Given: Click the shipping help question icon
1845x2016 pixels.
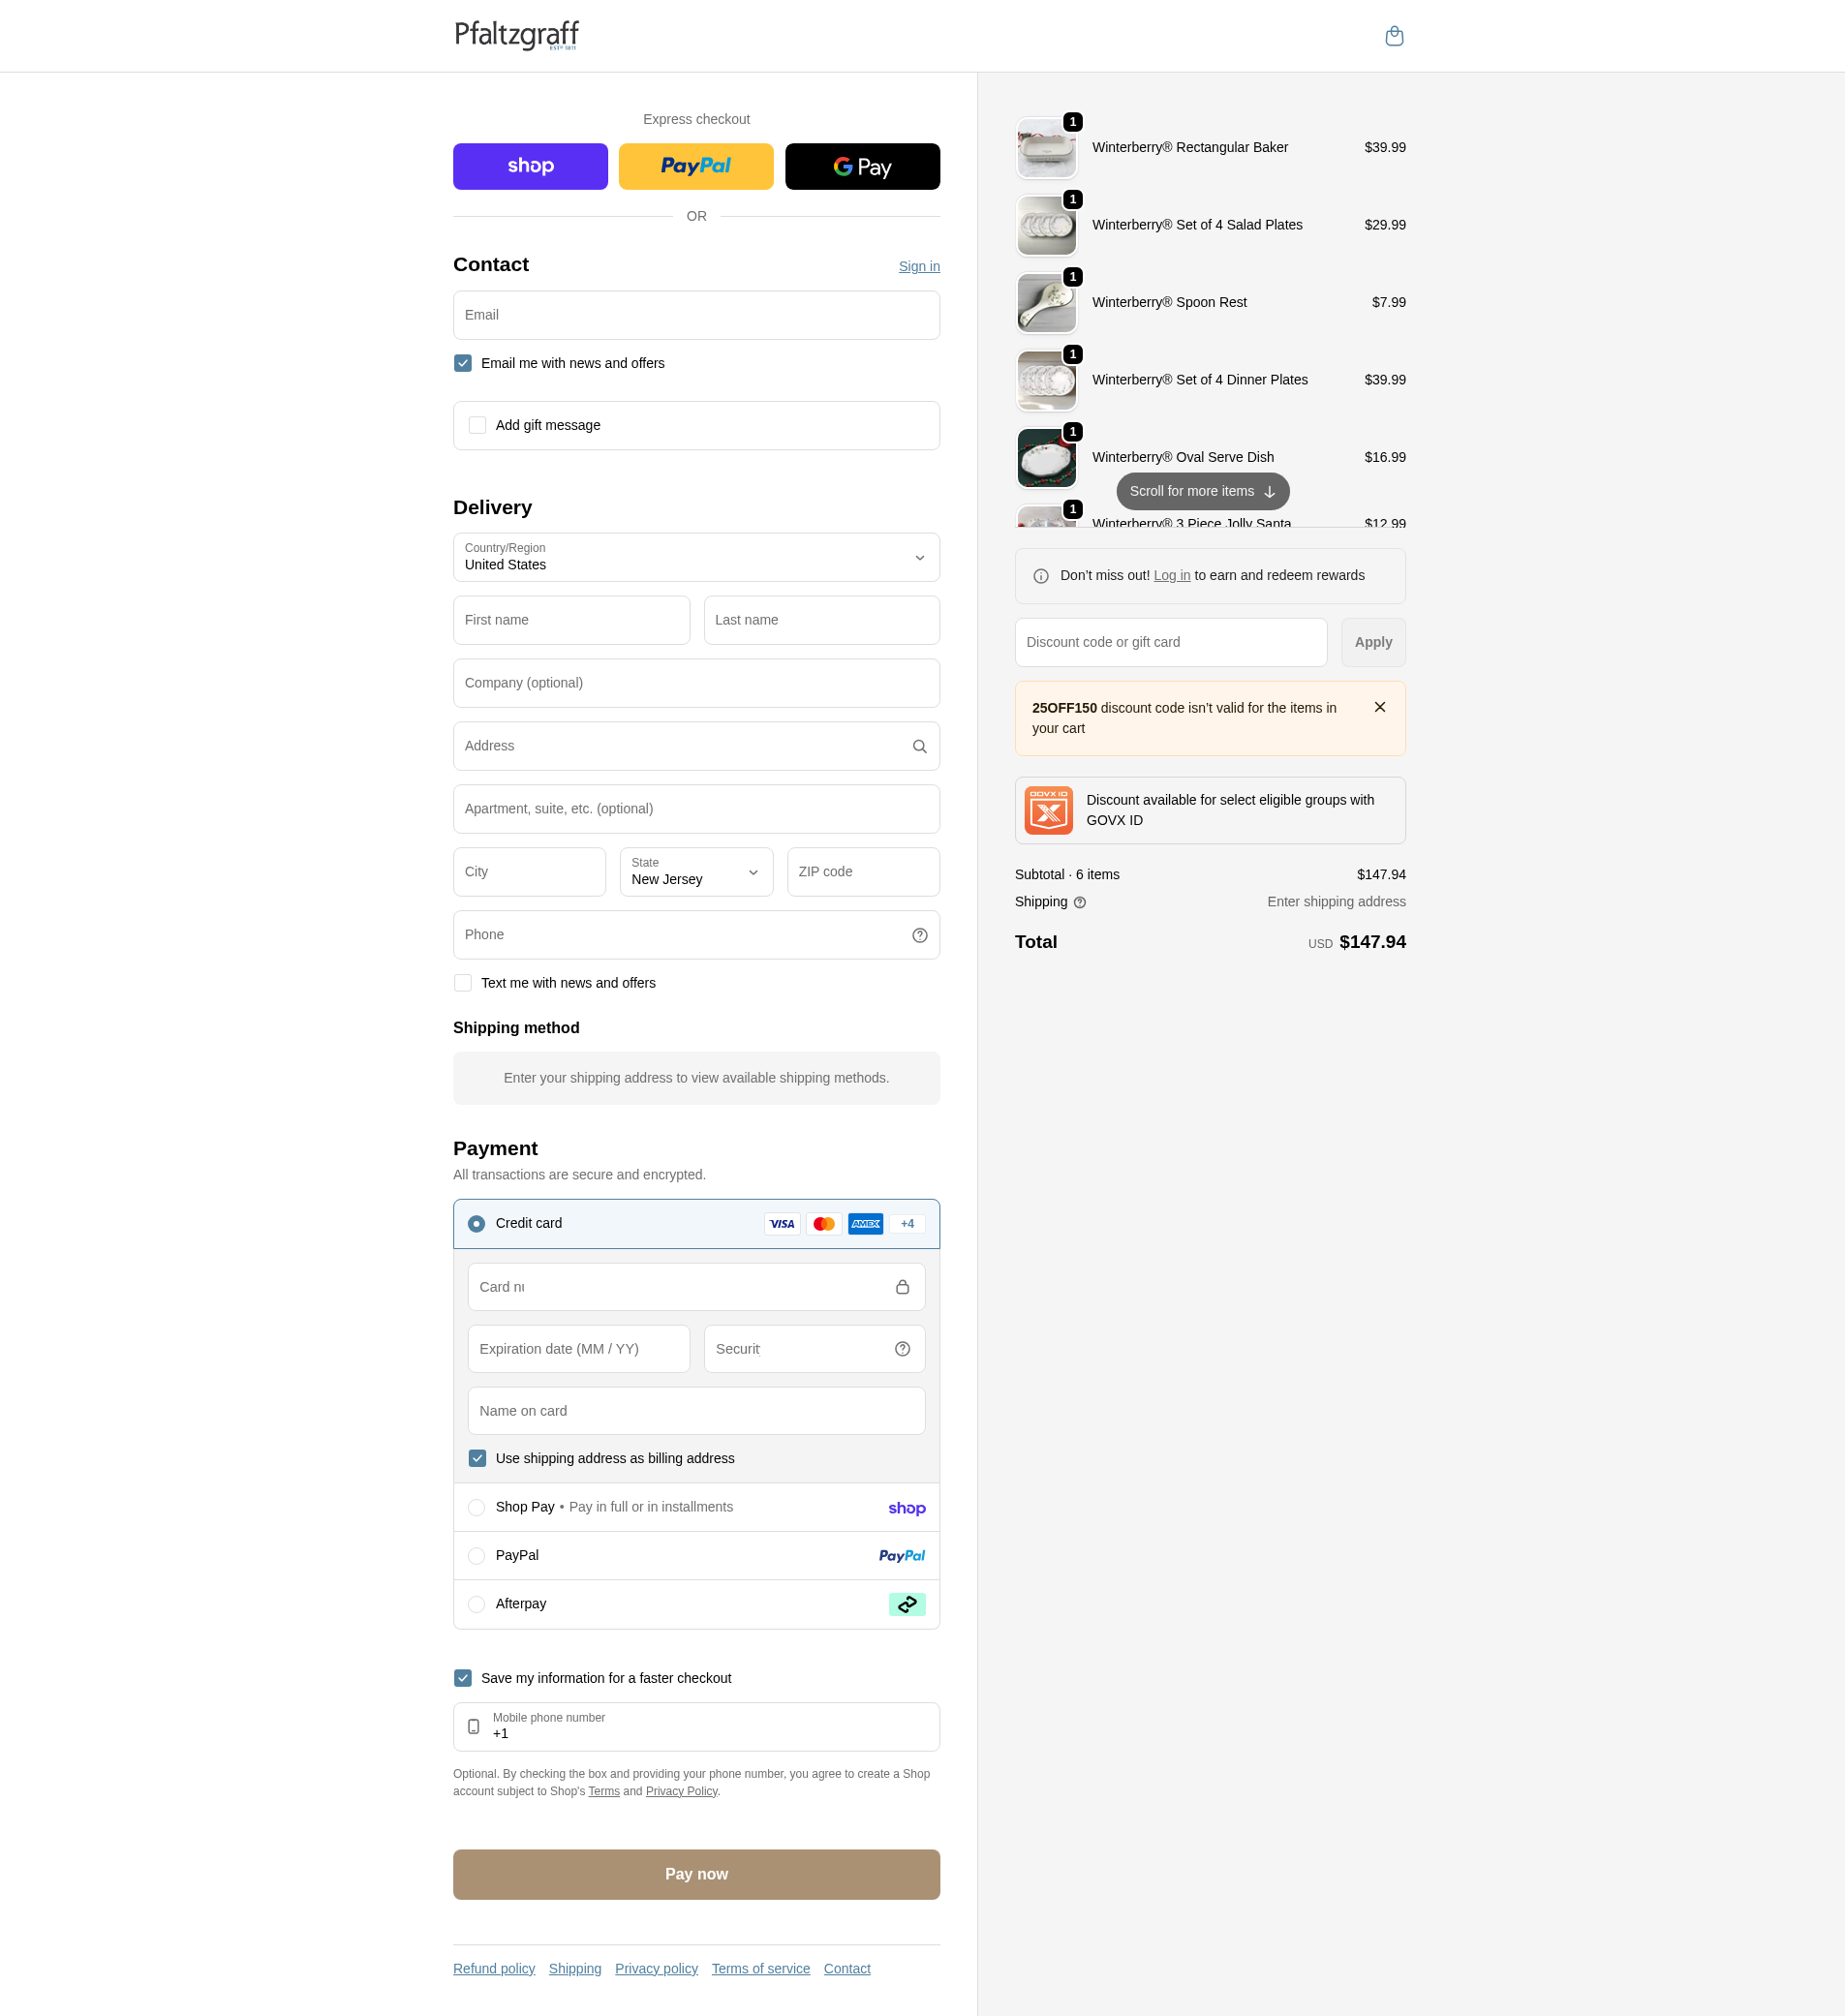Looking at the screenshot, I should [1079, 902].
